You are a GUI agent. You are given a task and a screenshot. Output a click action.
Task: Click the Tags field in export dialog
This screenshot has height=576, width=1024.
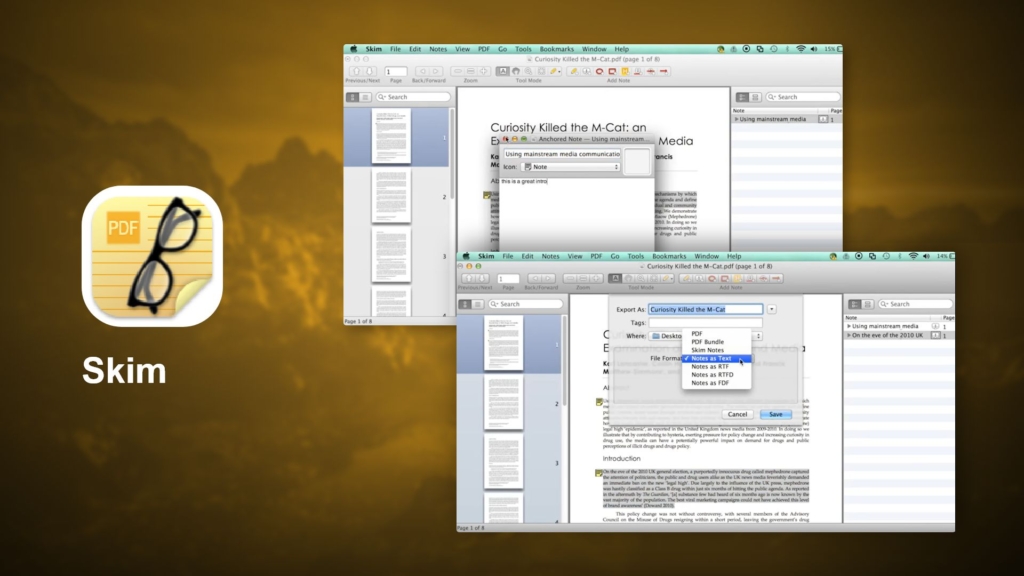pyautogui.click(x=705, y=323)
